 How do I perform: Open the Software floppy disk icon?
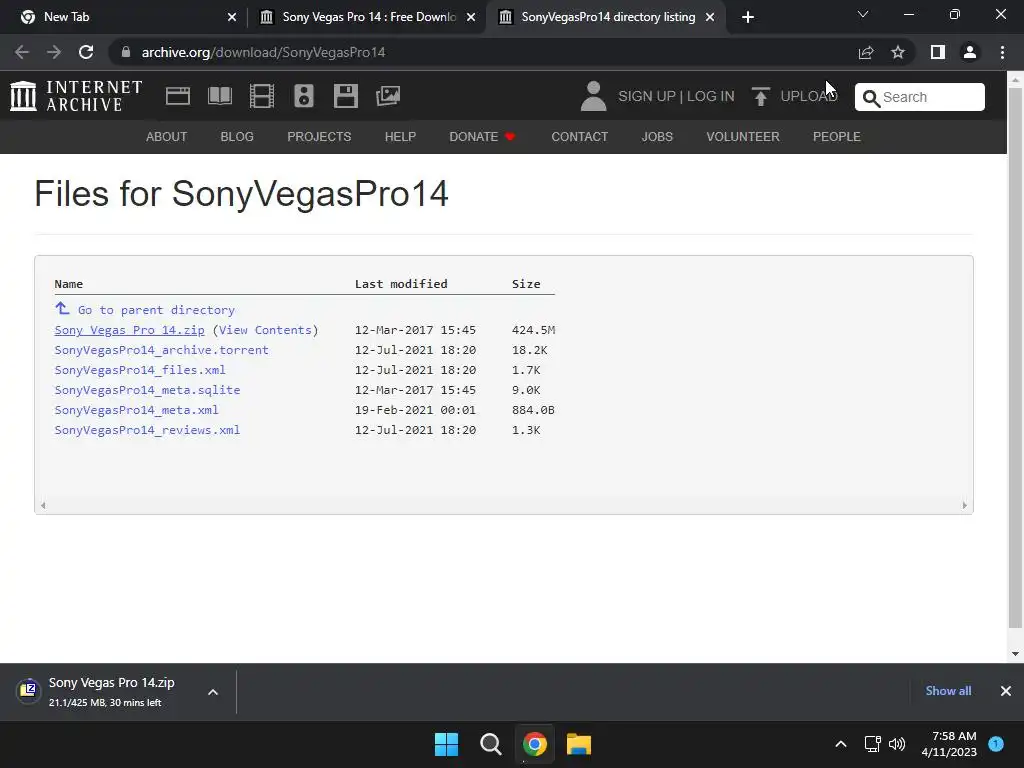coord(345,96)
